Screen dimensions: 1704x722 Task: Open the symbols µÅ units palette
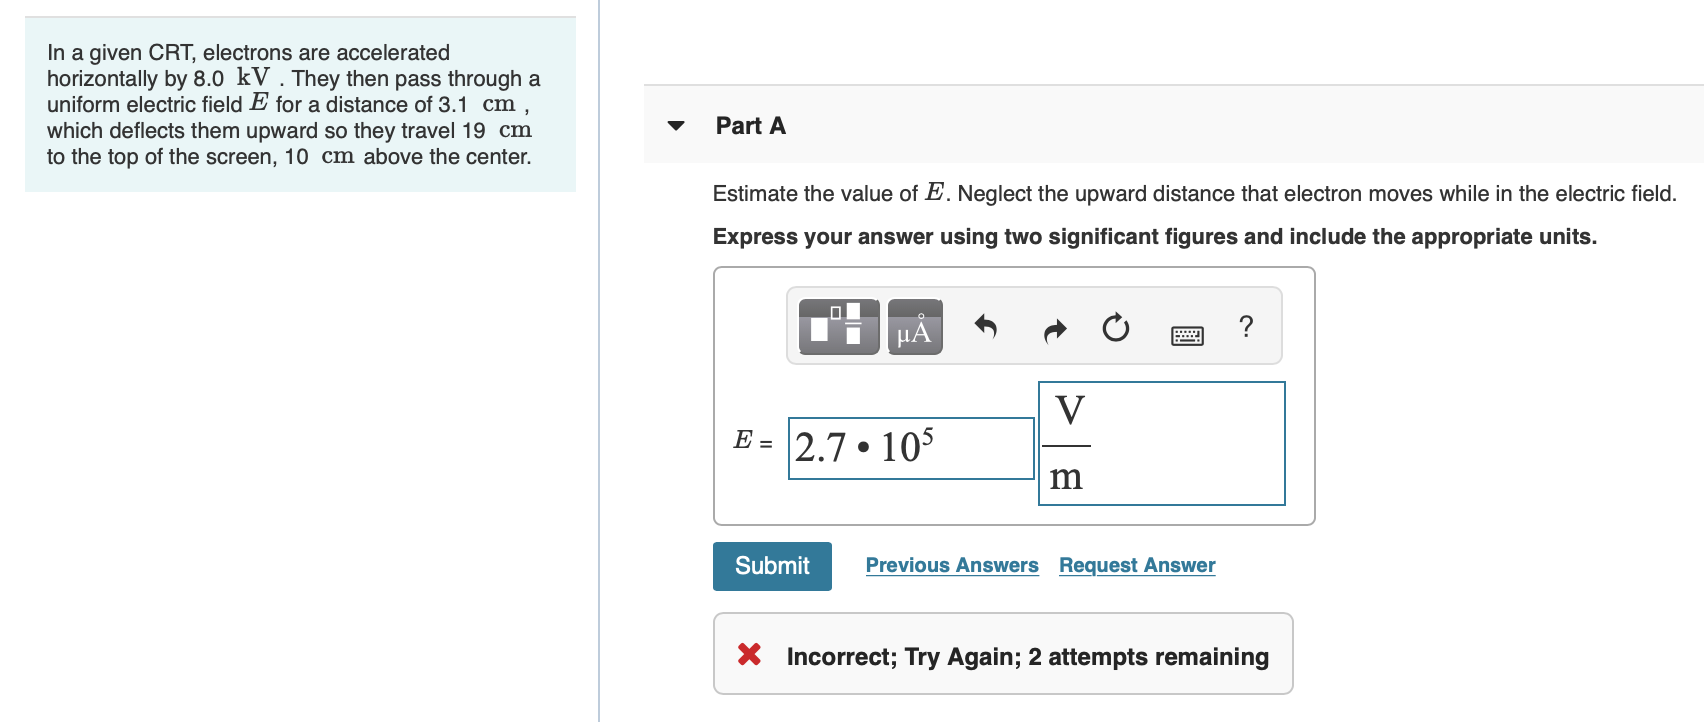[915, 327]
